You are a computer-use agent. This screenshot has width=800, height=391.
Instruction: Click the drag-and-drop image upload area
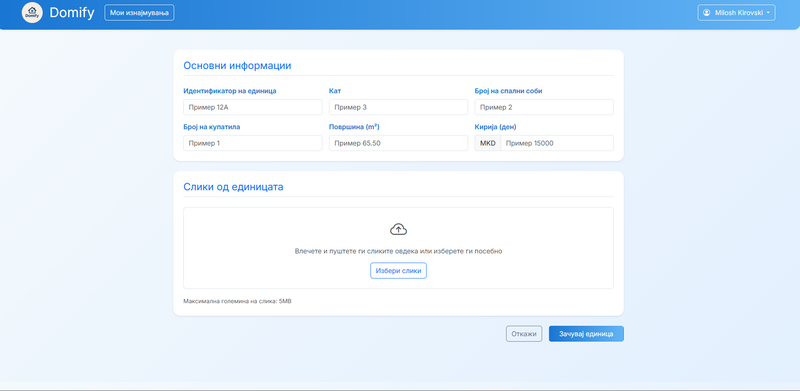coord(398,248)
